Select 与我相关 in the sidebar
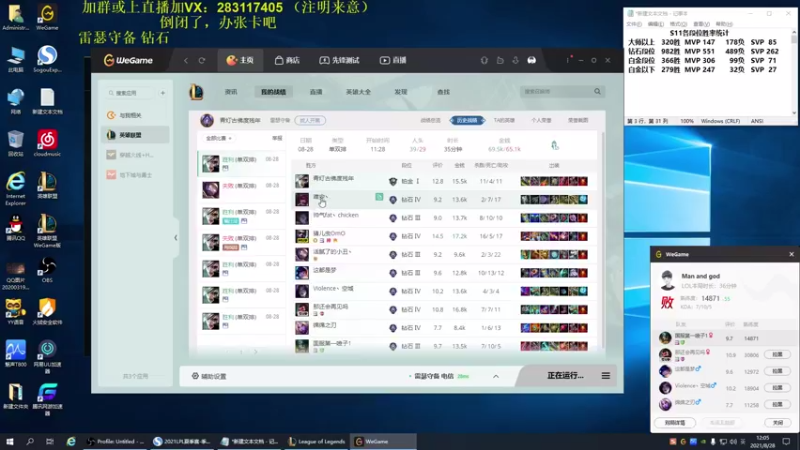 135,115
